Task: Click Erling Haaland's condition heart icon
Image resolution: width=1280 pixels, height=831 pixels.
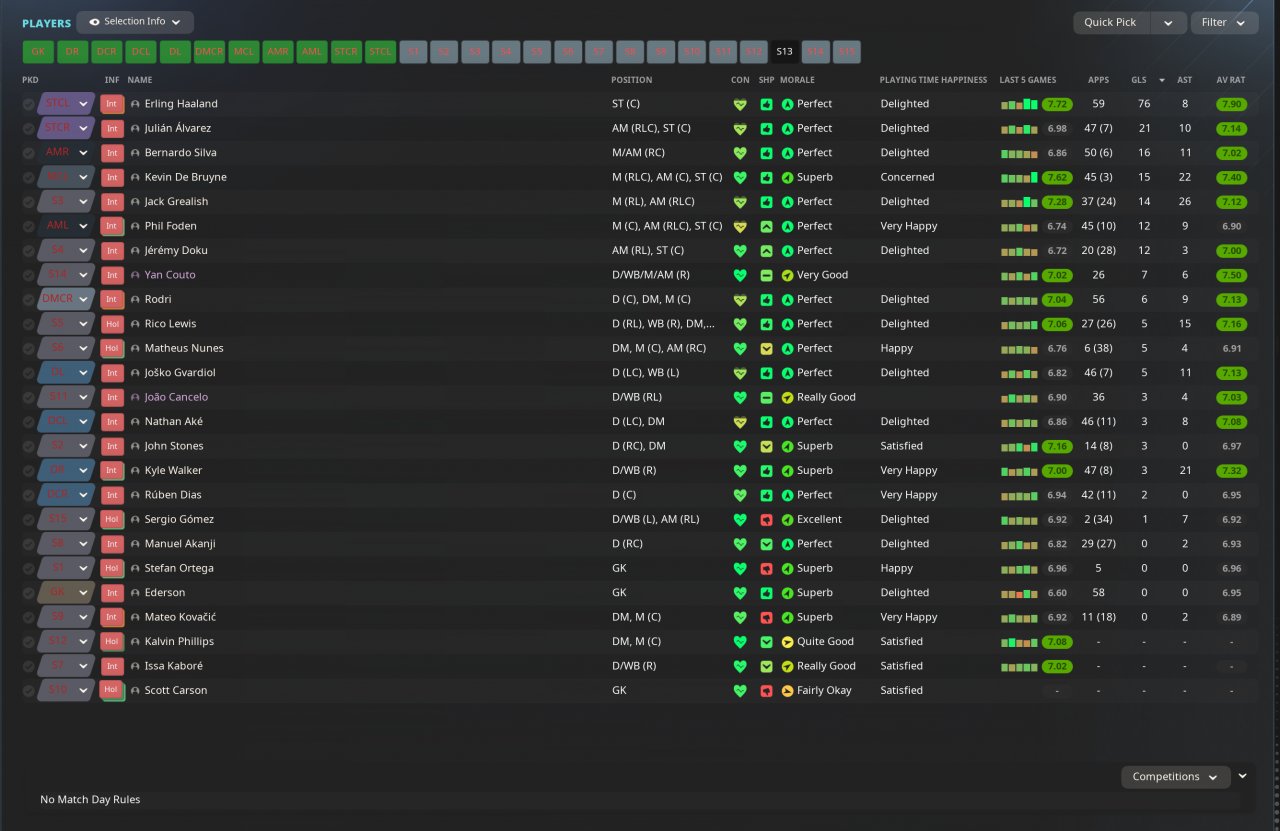Action: 740,104
